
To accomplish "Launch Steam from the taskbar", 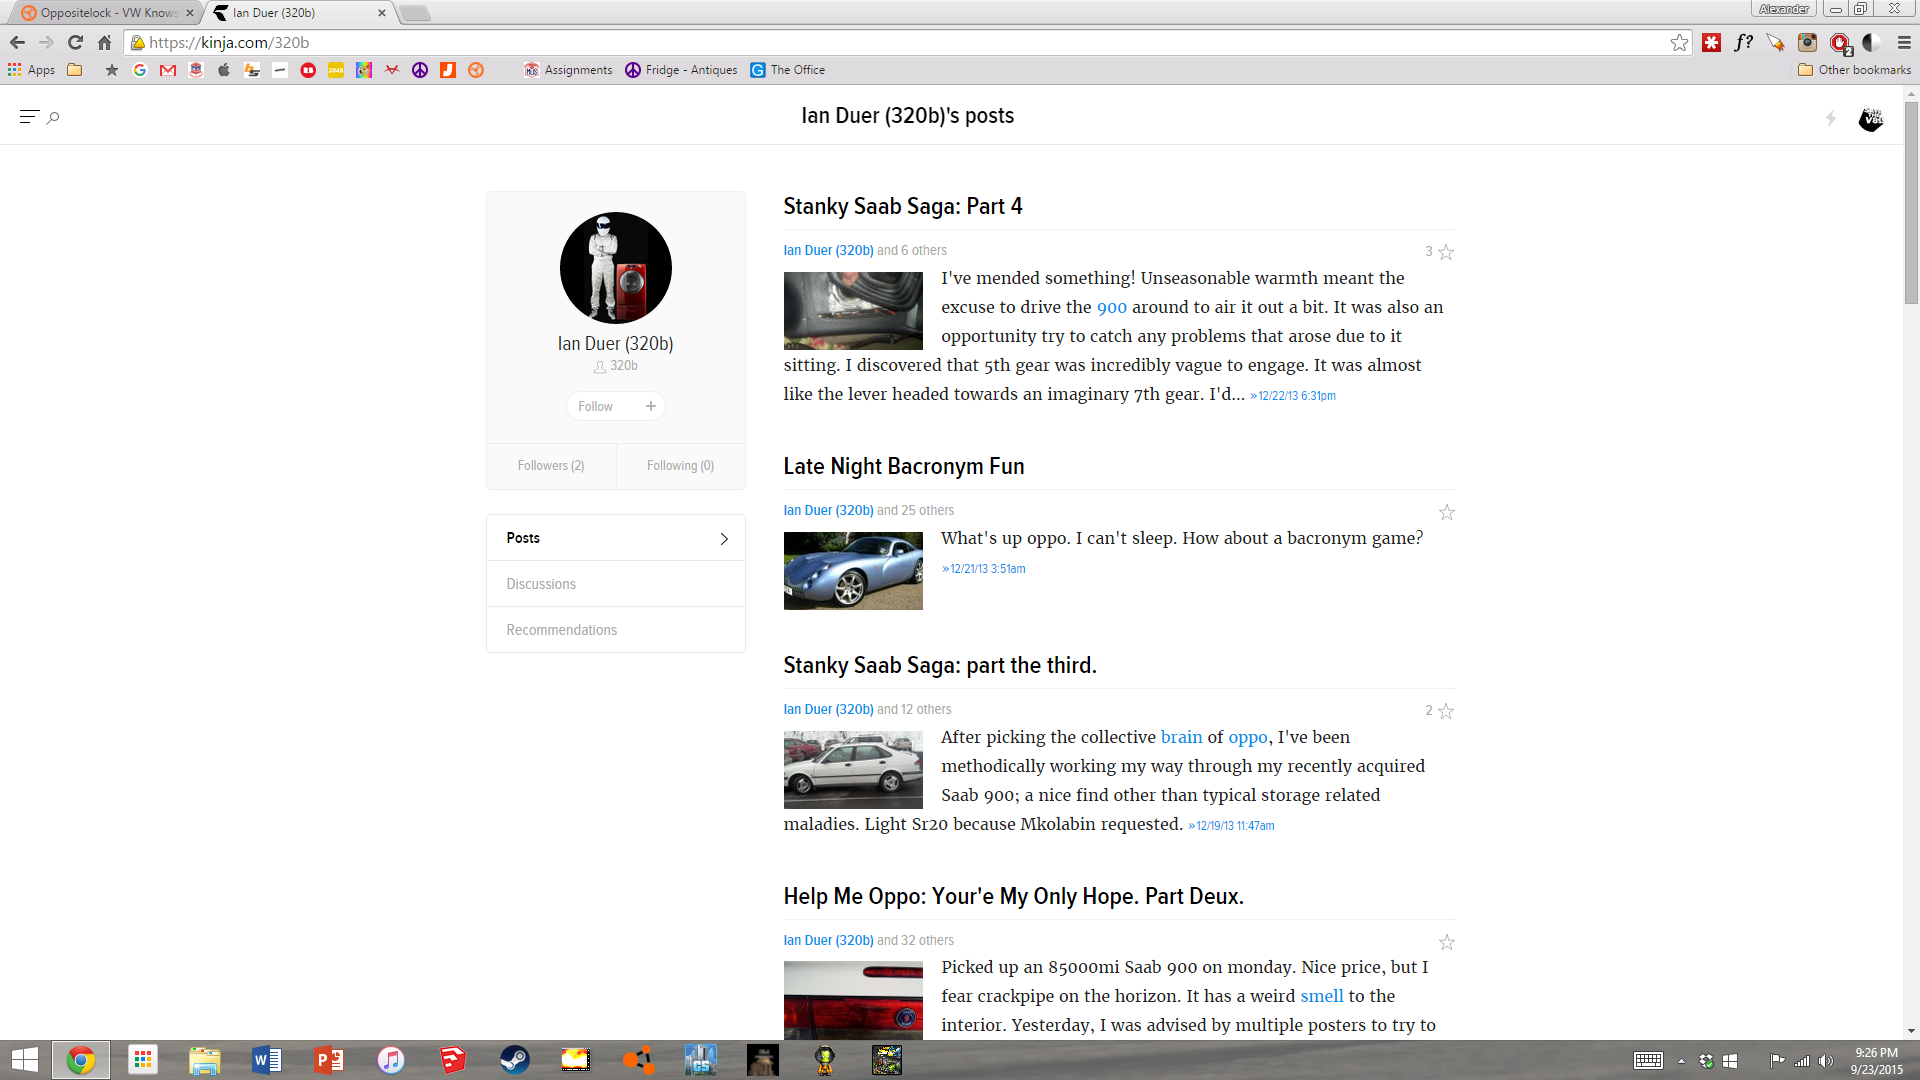I will pyautogui.click(x=514, y=1060).
